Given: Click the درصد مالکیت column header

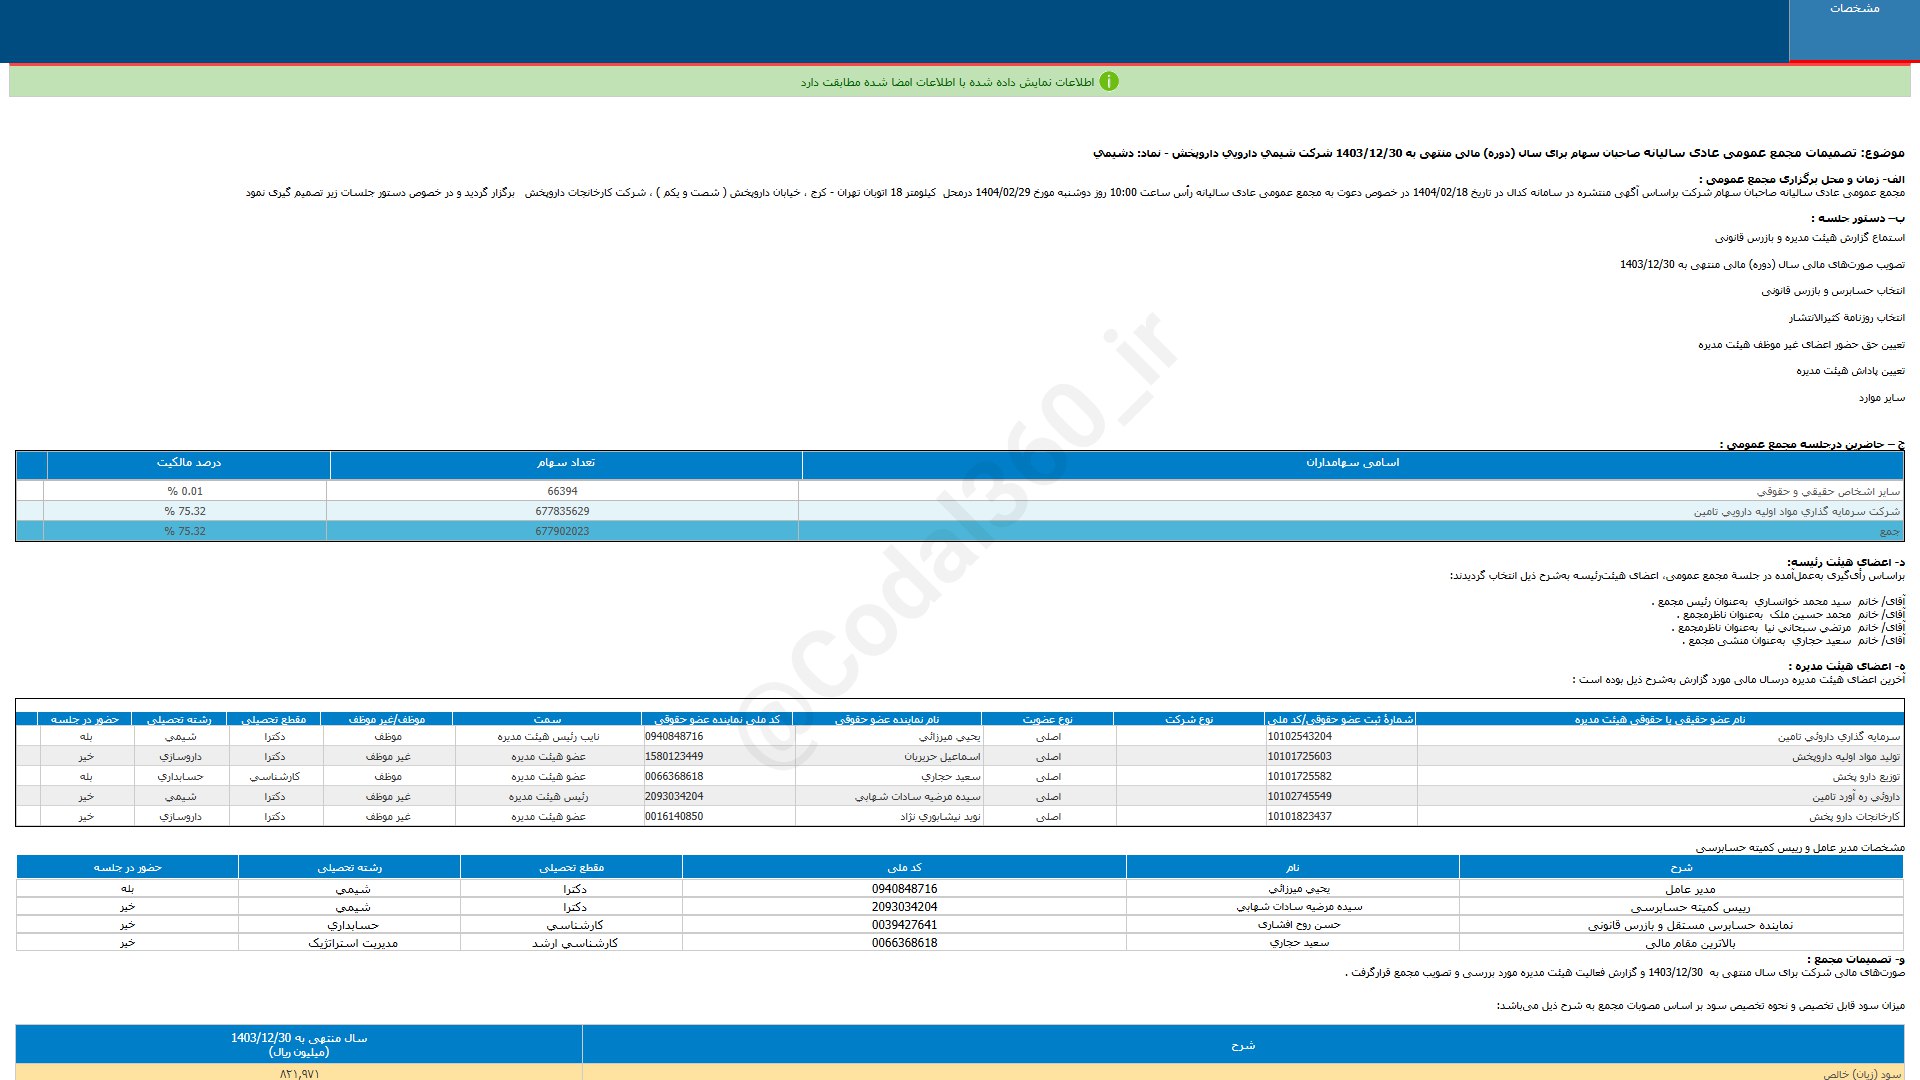Looking at the screenshot, I should 188,463.
